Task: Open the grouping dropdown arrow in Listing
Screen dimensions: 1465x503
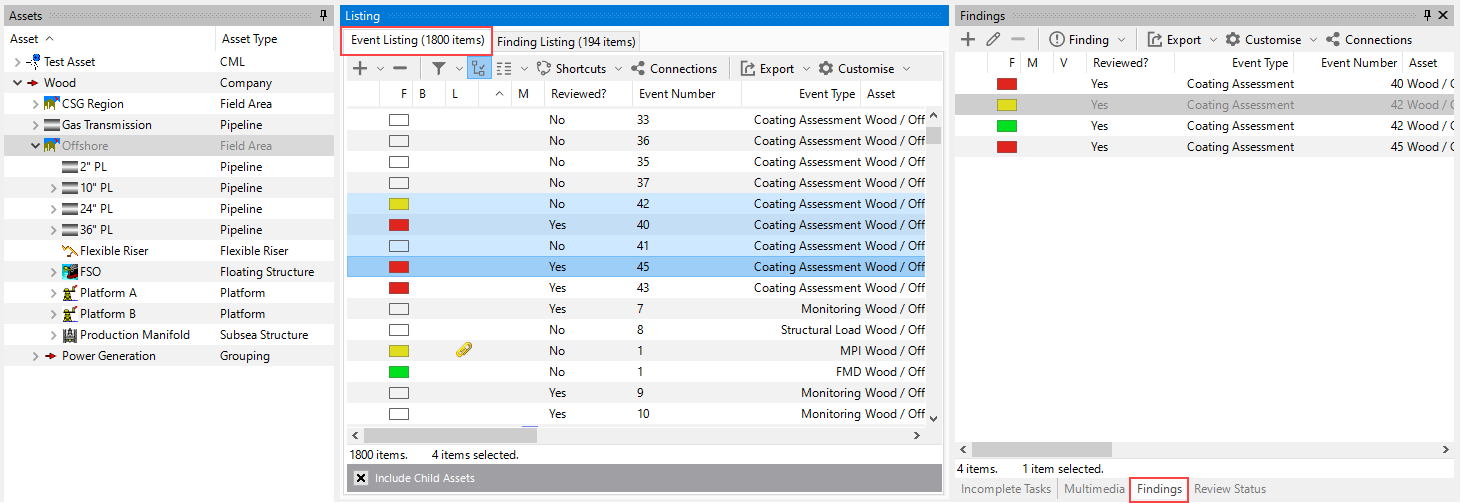Action: click(524, 69)
